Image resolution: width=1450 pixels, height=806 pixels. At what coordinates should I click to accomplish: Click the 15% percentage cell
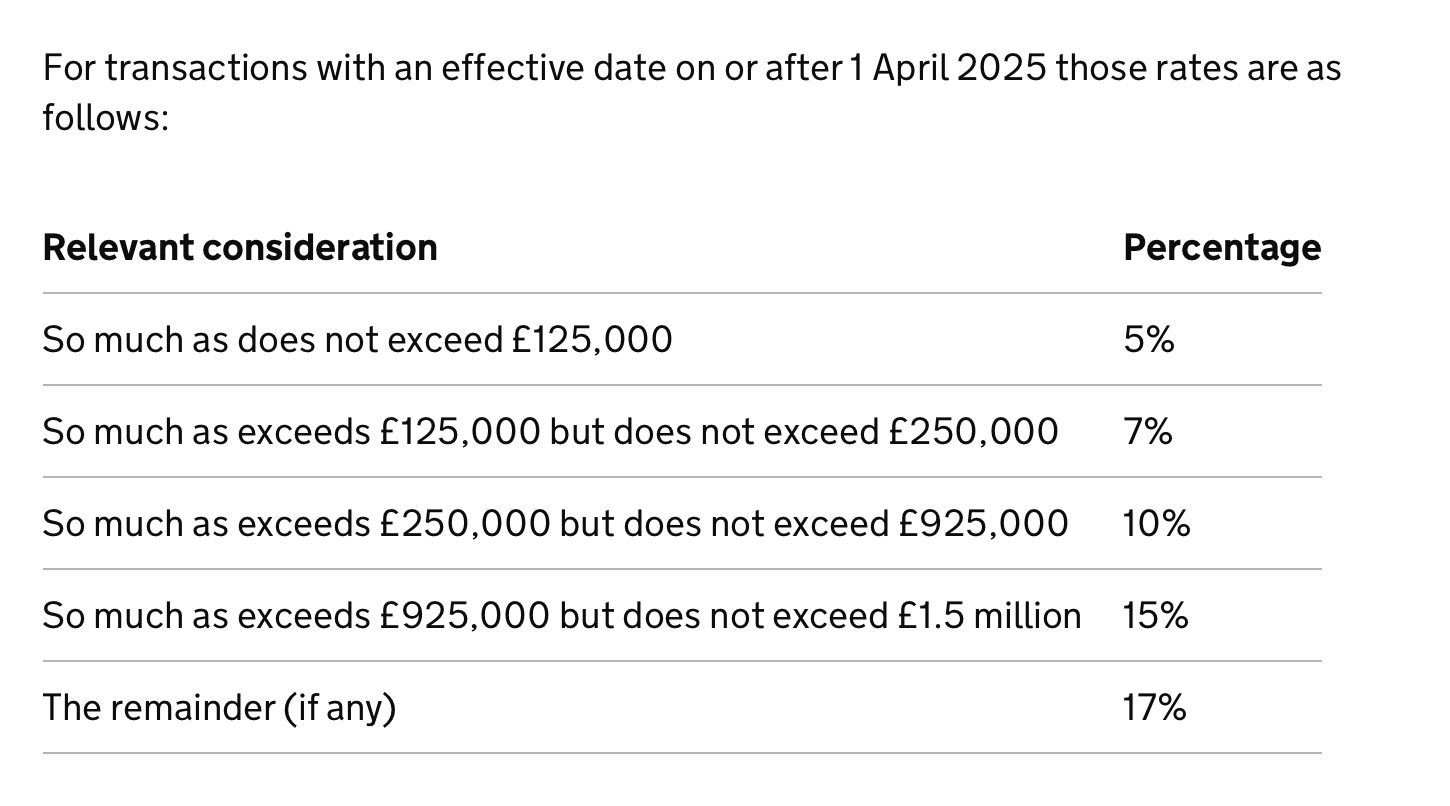(1155, 616)
